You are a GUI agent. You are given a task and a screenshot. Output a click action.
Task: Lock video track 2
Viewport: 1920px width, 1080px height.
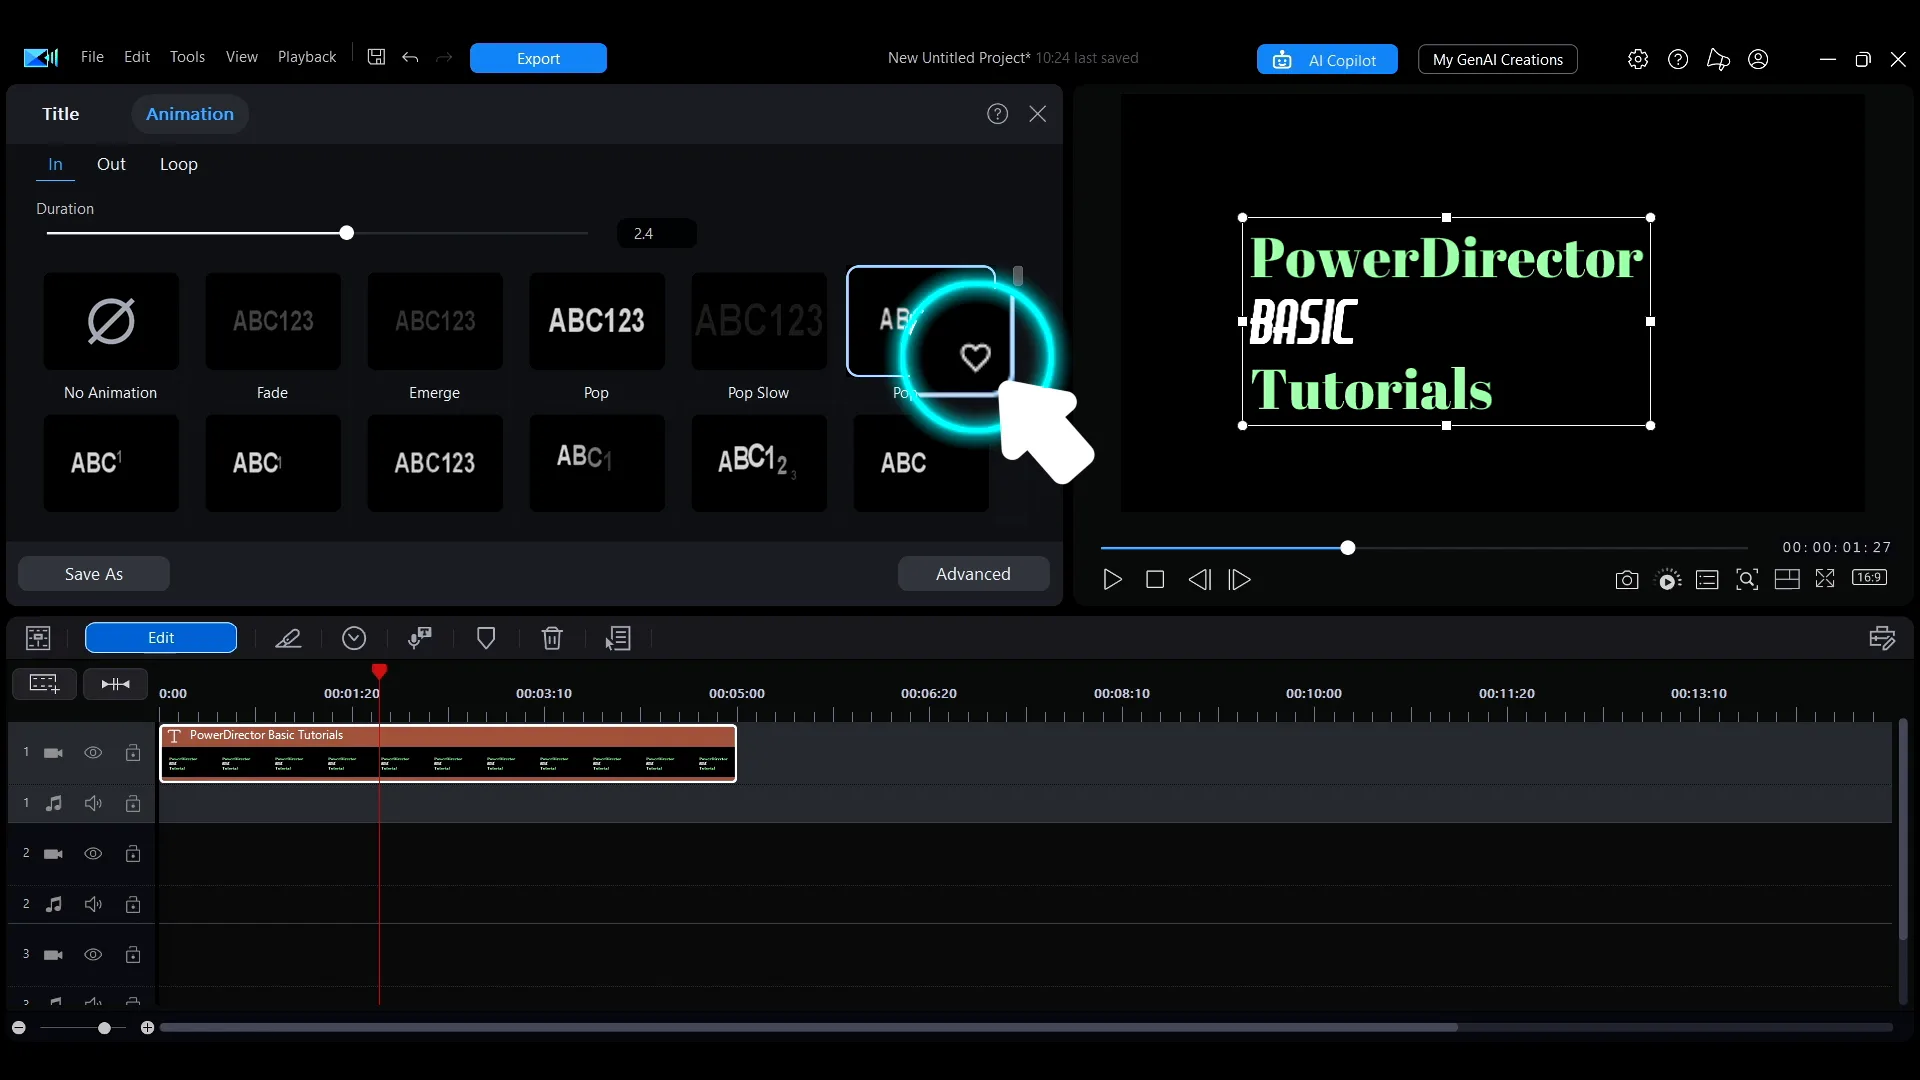pos(133,854)
